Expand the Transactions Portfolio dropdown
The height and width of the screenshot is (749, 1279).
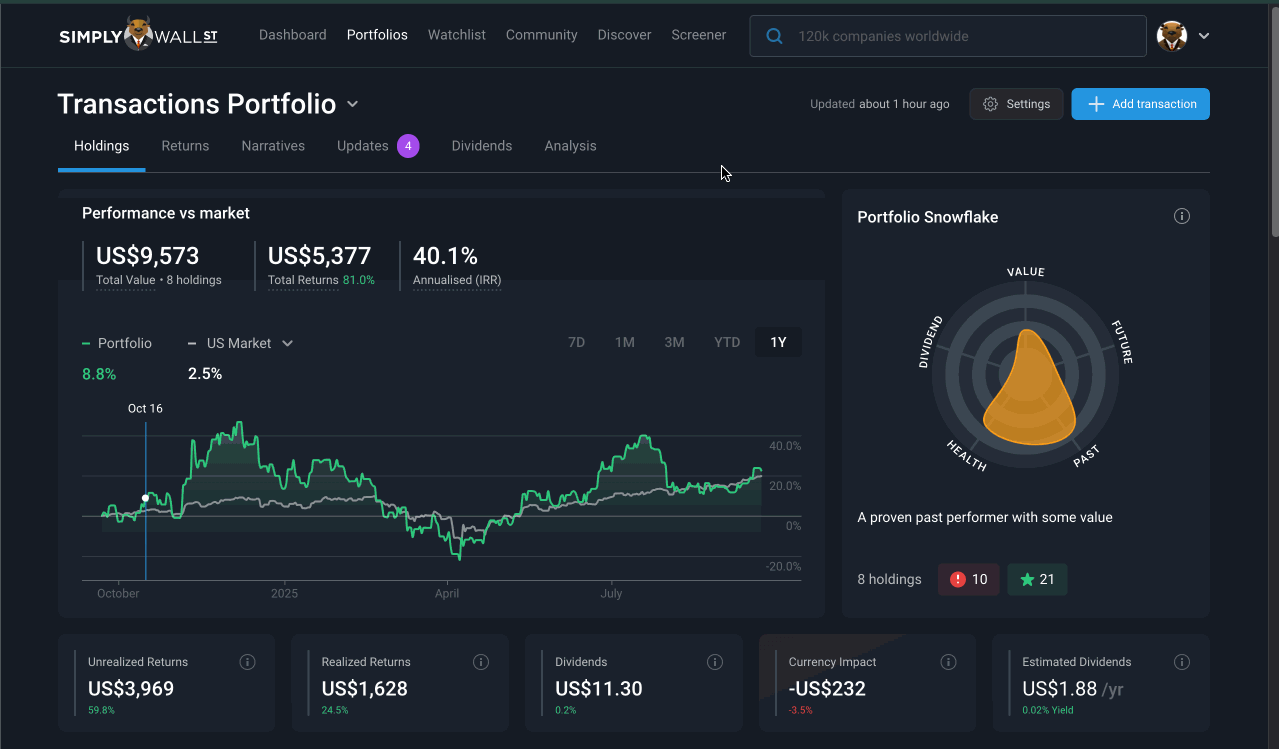pyautogui.click(x=353, y=105)
